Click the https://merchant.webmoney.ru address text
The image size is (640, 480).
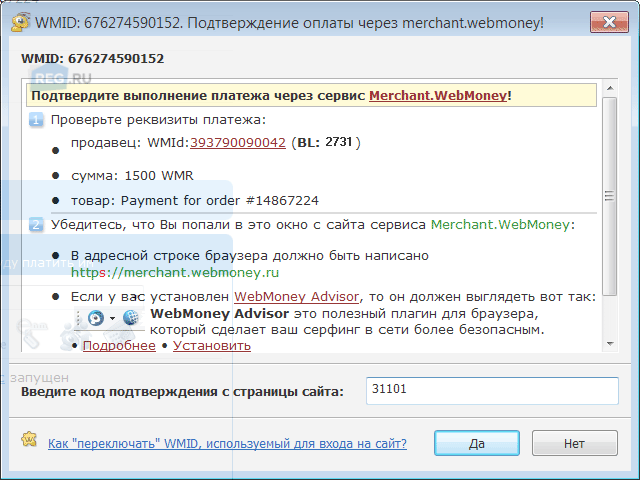tap(175, 272)
